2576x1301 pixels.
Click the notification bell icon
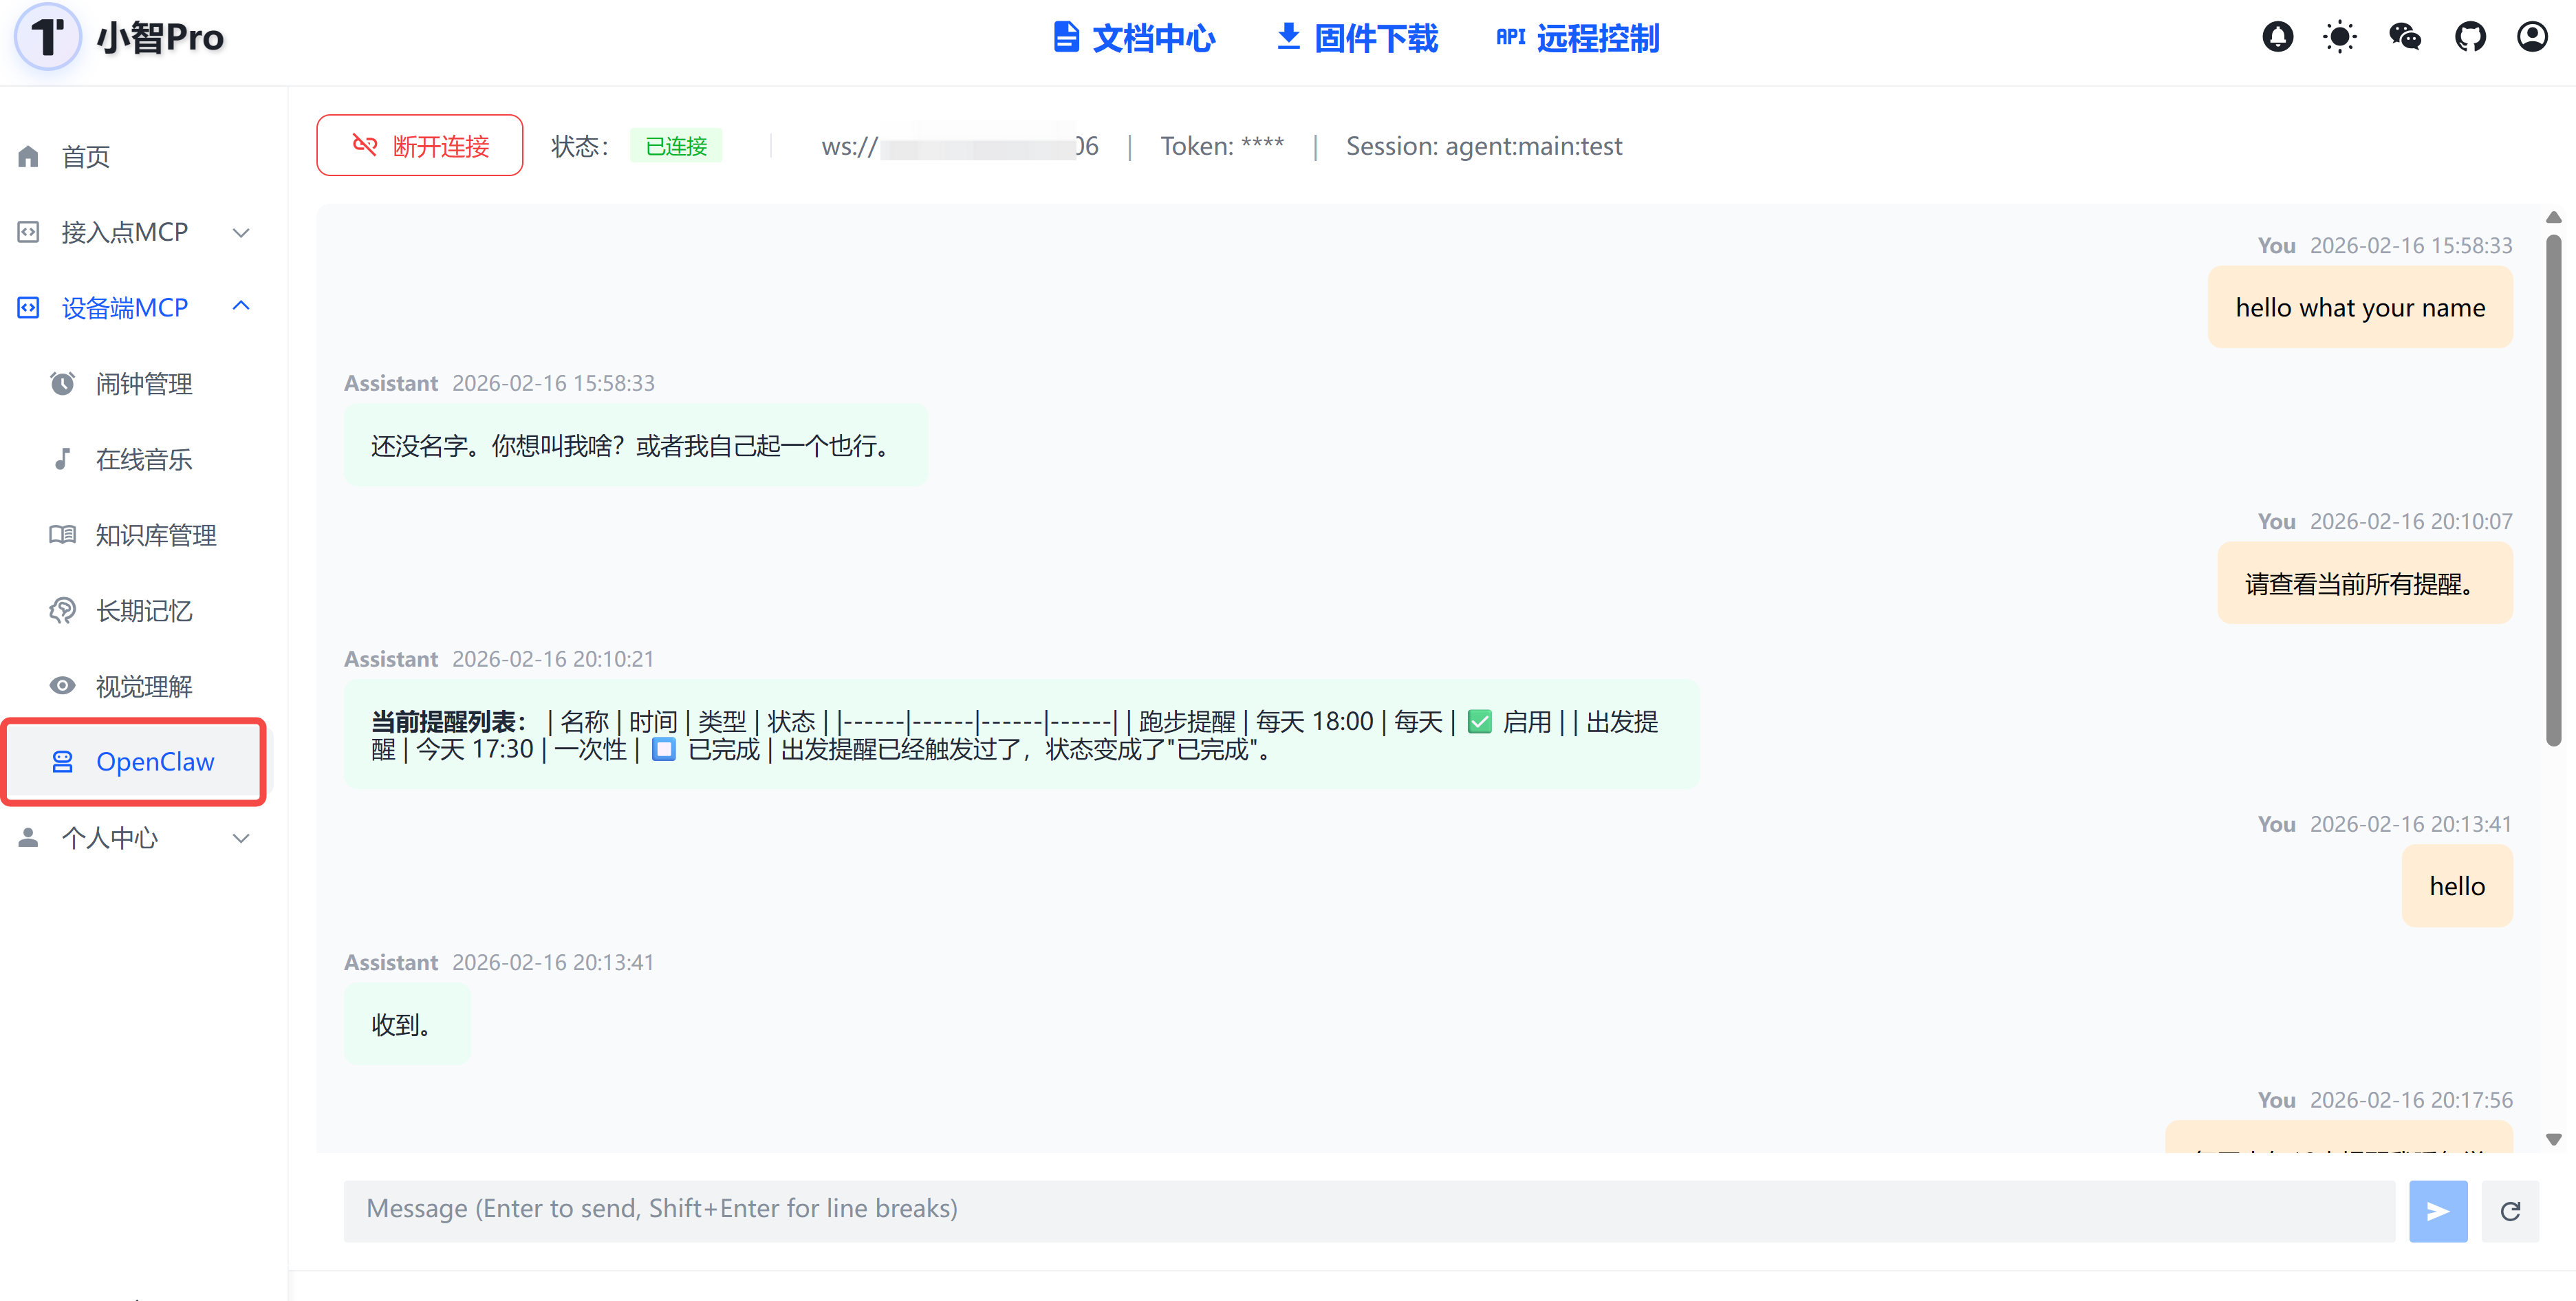pyautogui.click(x=2277, y=38)
